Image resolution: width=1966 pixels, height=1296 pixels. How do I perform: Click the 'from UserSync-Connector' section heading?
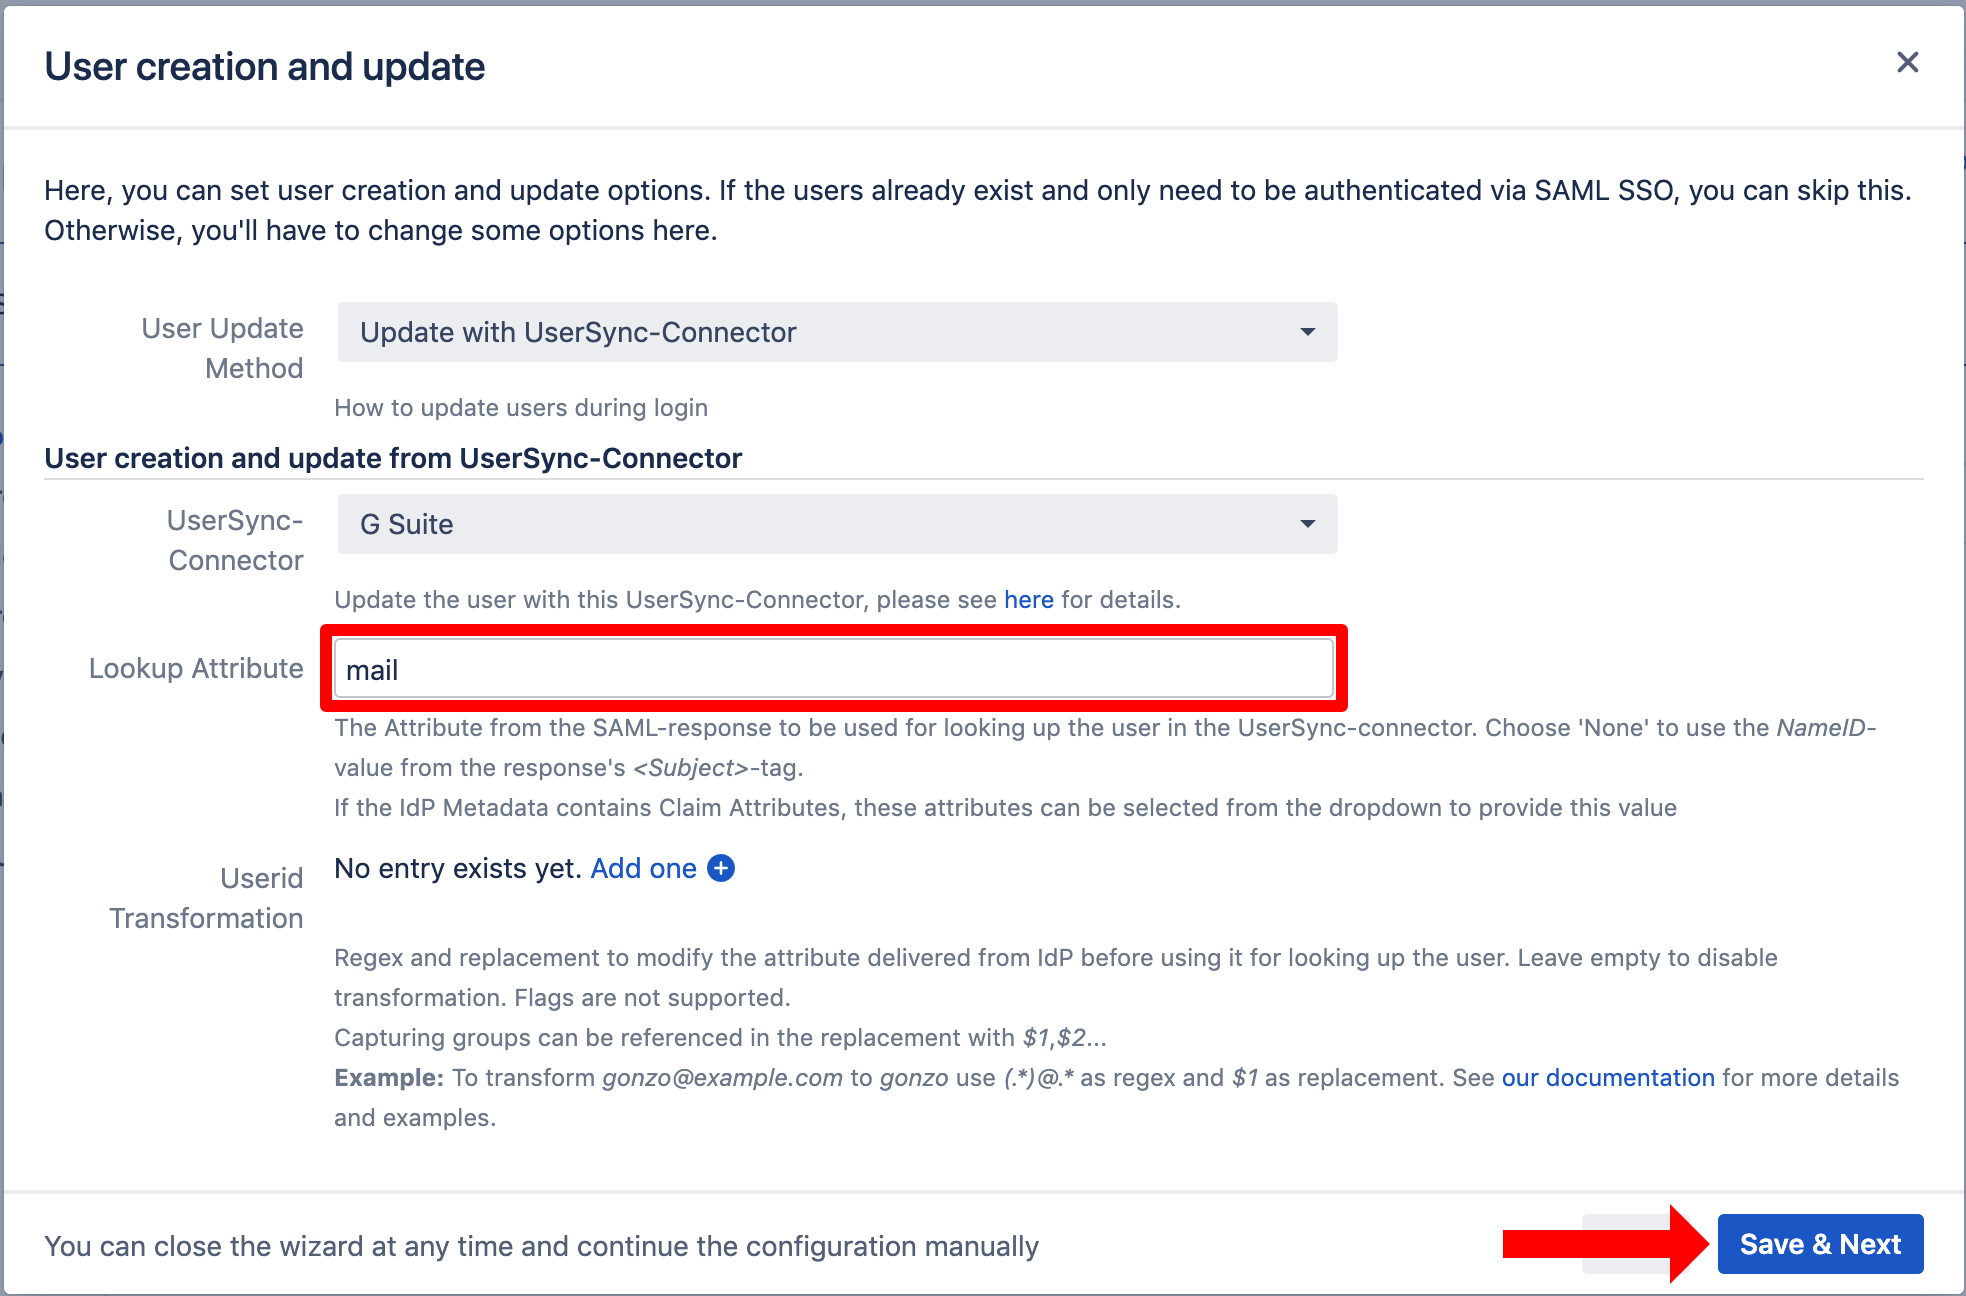pos(393,458)
